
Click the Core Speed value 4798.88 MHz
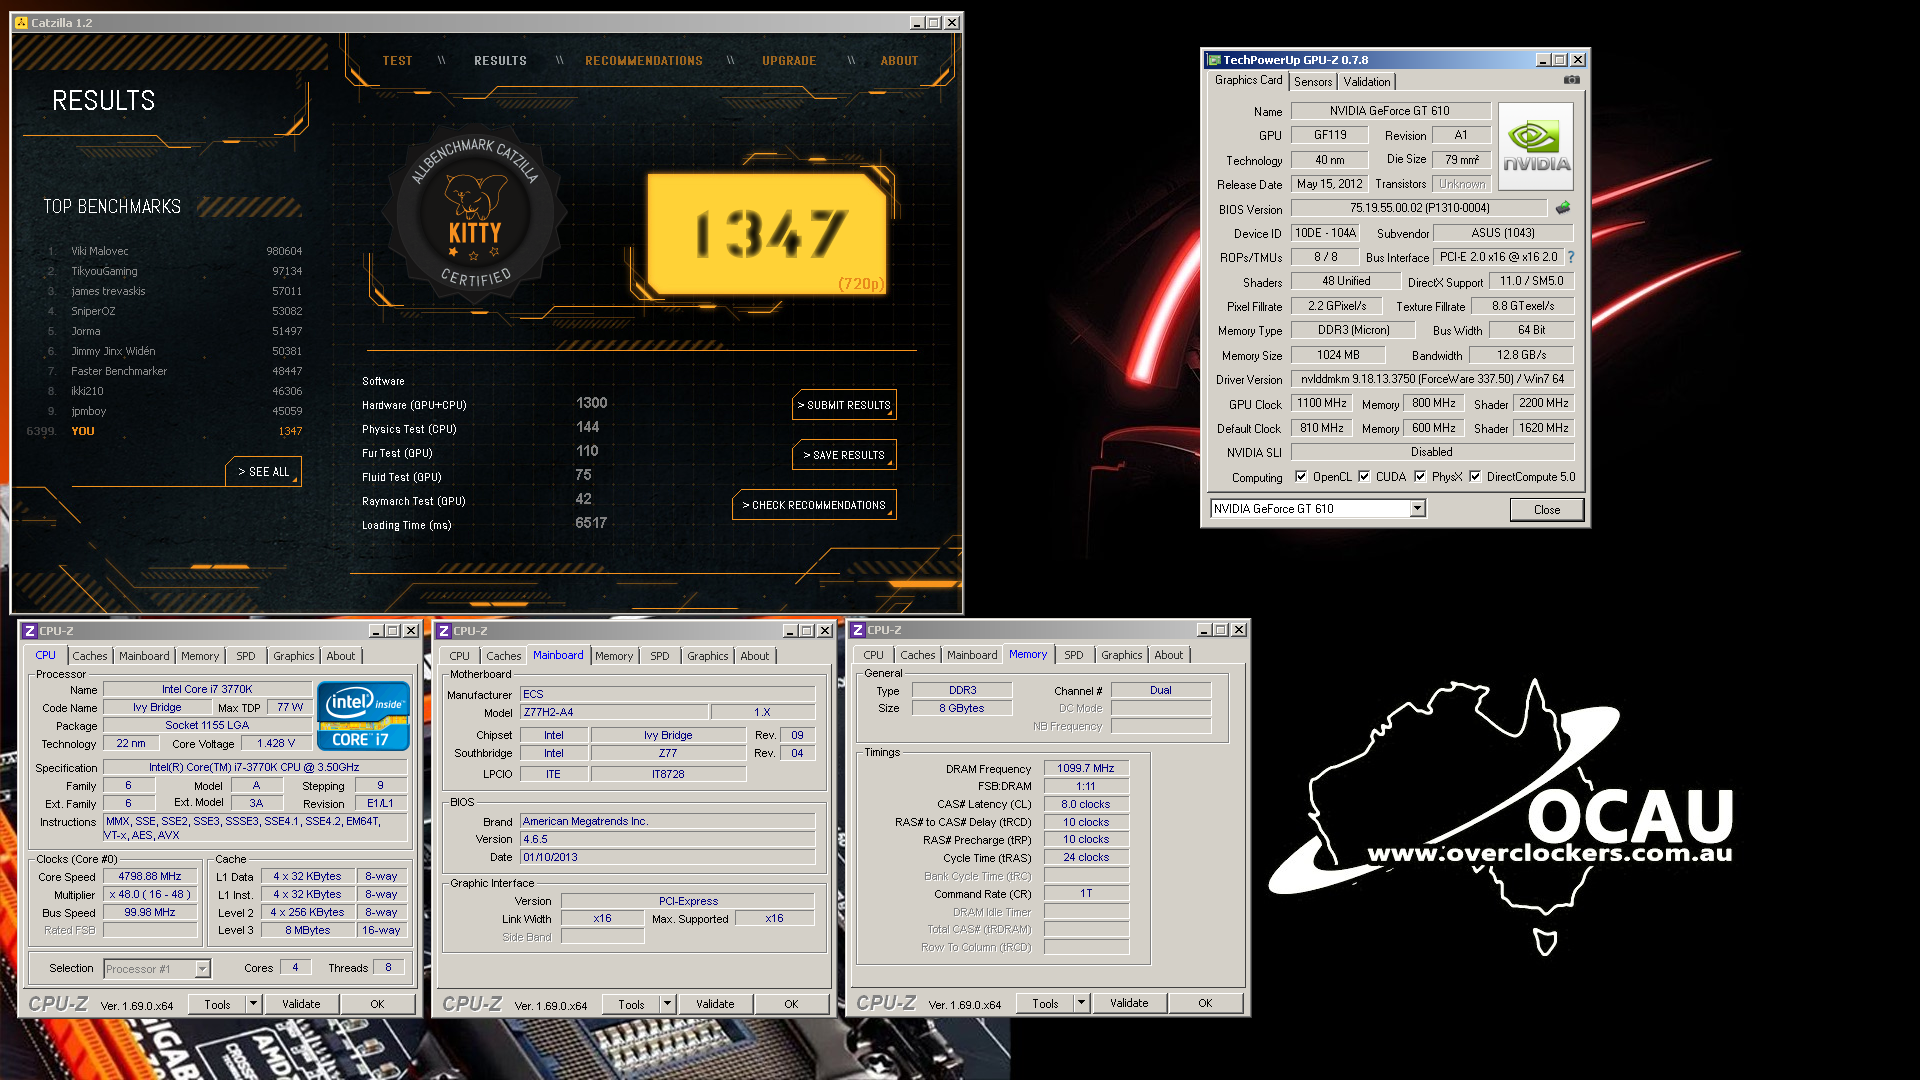150,876
